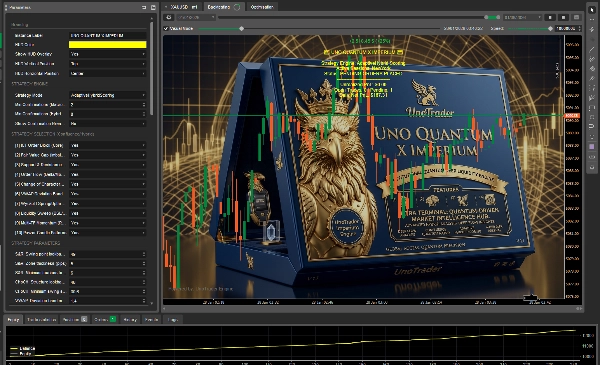
Task: Switch to the Backtesting tab
Action: pyautogui.click(x=223, y=7)
